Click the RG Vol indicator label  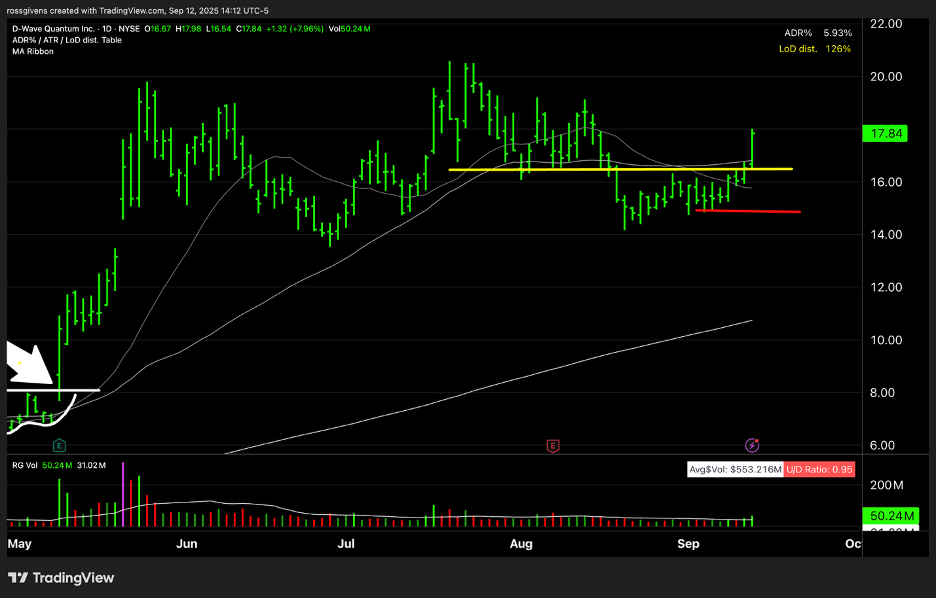coord(25,464)
